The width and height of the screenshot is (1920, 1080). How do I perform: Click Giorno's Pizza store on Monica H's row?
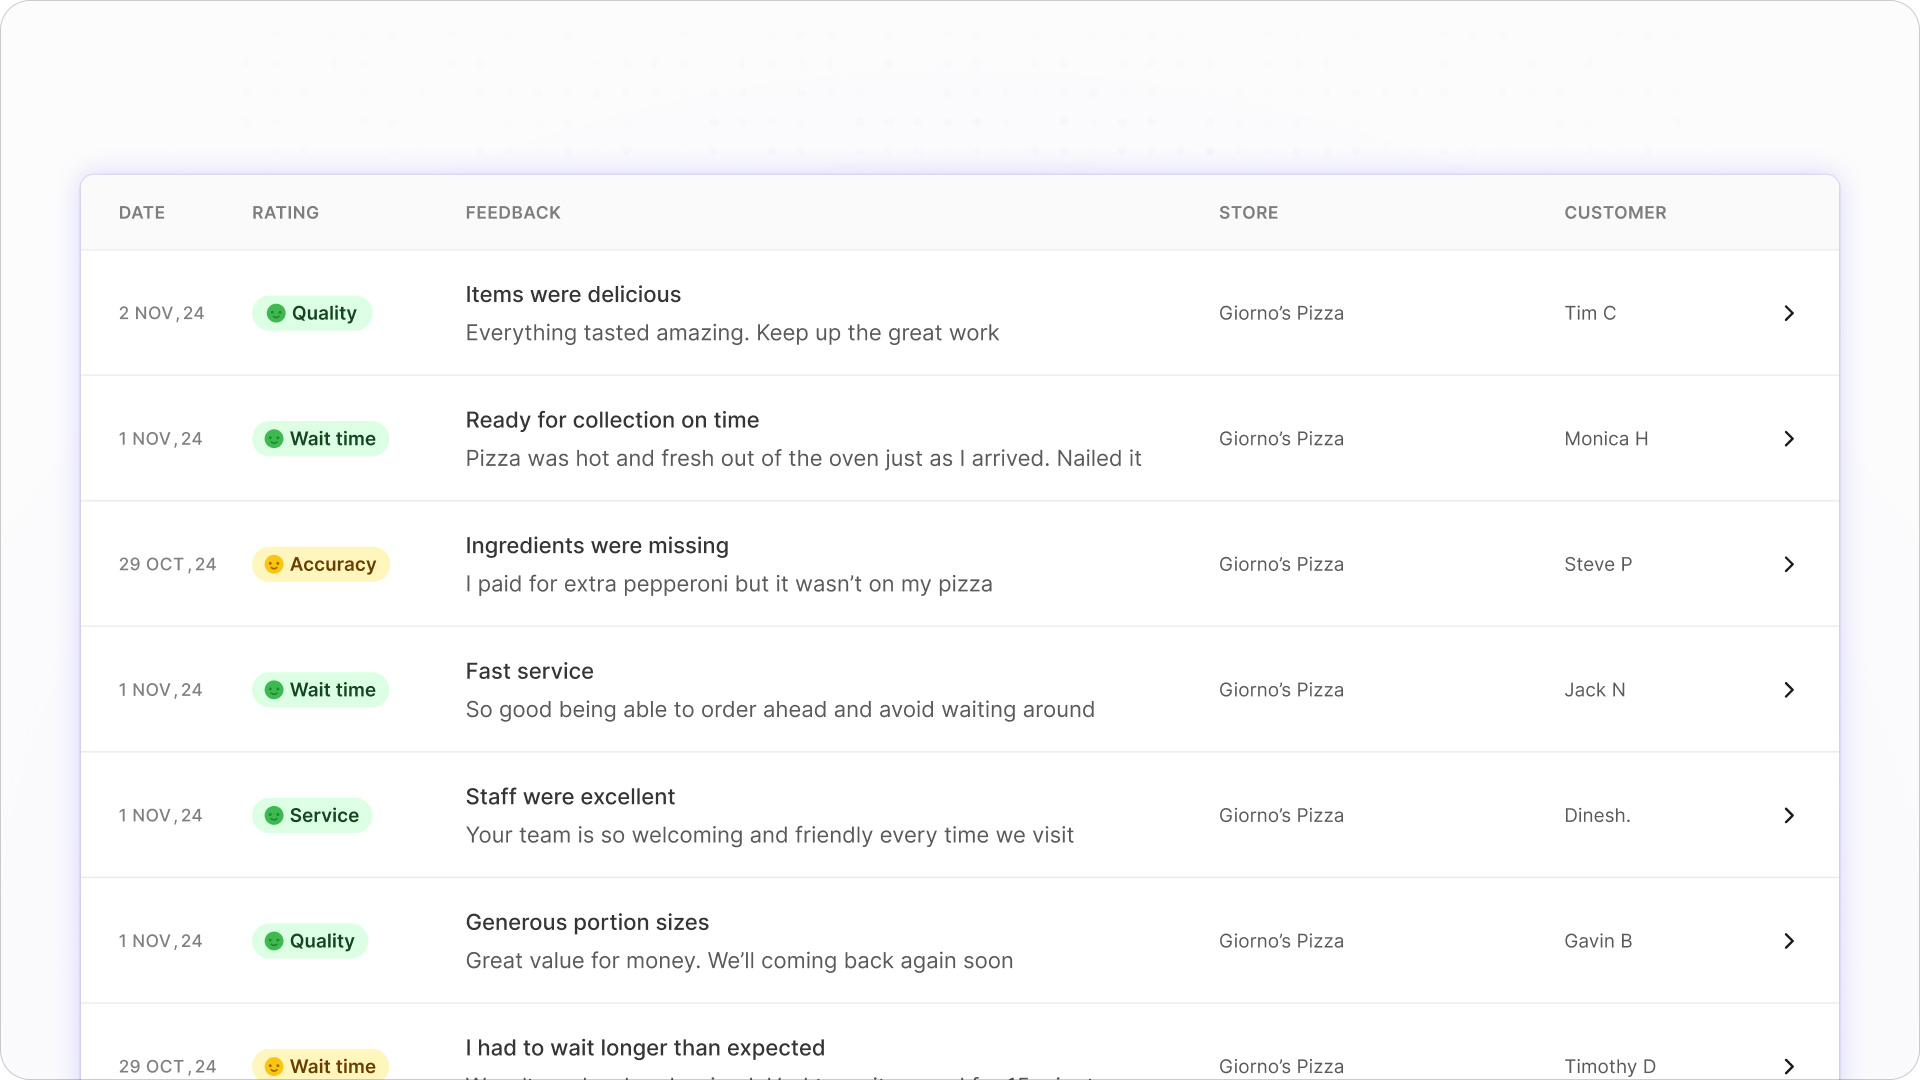[x=1281, y=439]
